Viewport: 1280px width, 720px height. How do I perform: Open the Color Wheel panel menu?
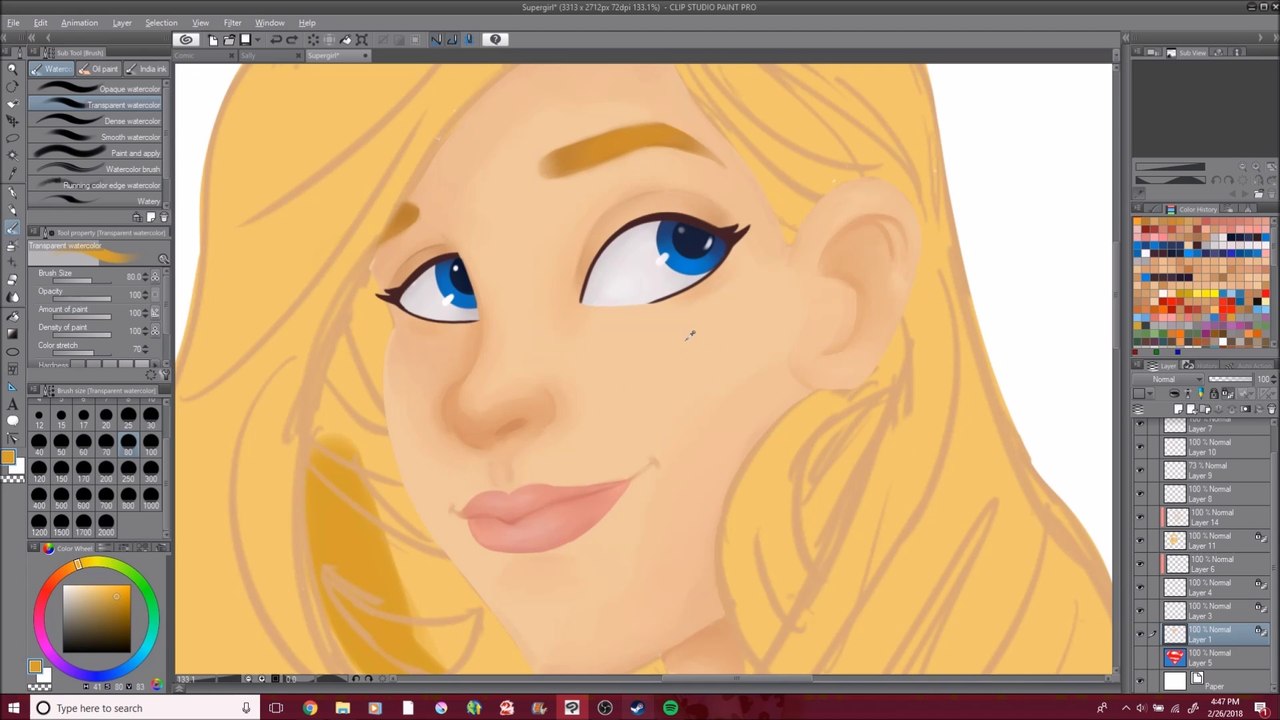click(x=31, y=548)
